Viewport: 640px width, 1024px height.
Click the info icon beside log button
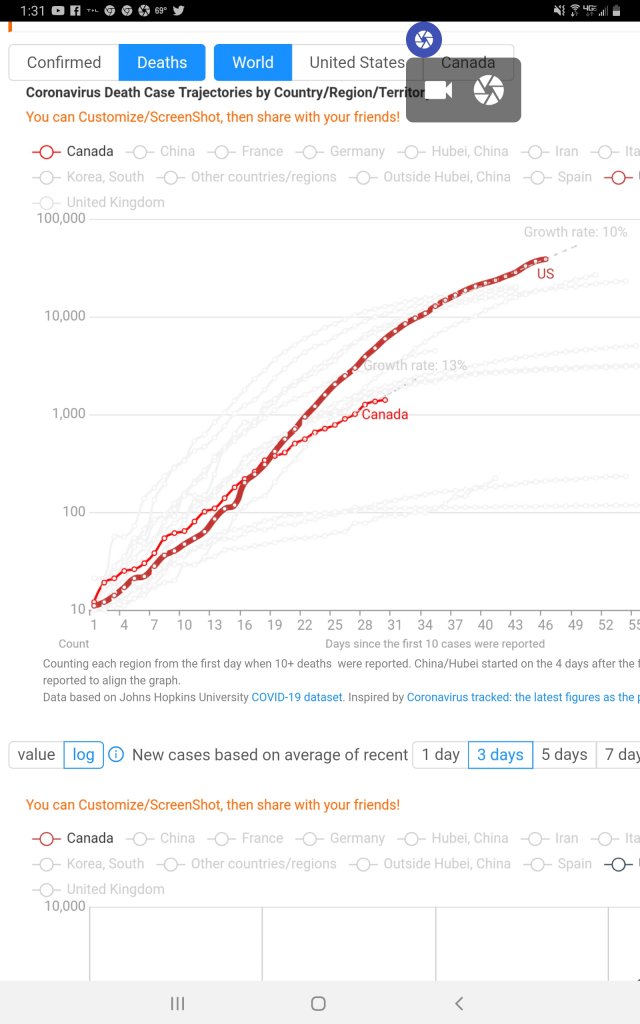tap(116, 754)
